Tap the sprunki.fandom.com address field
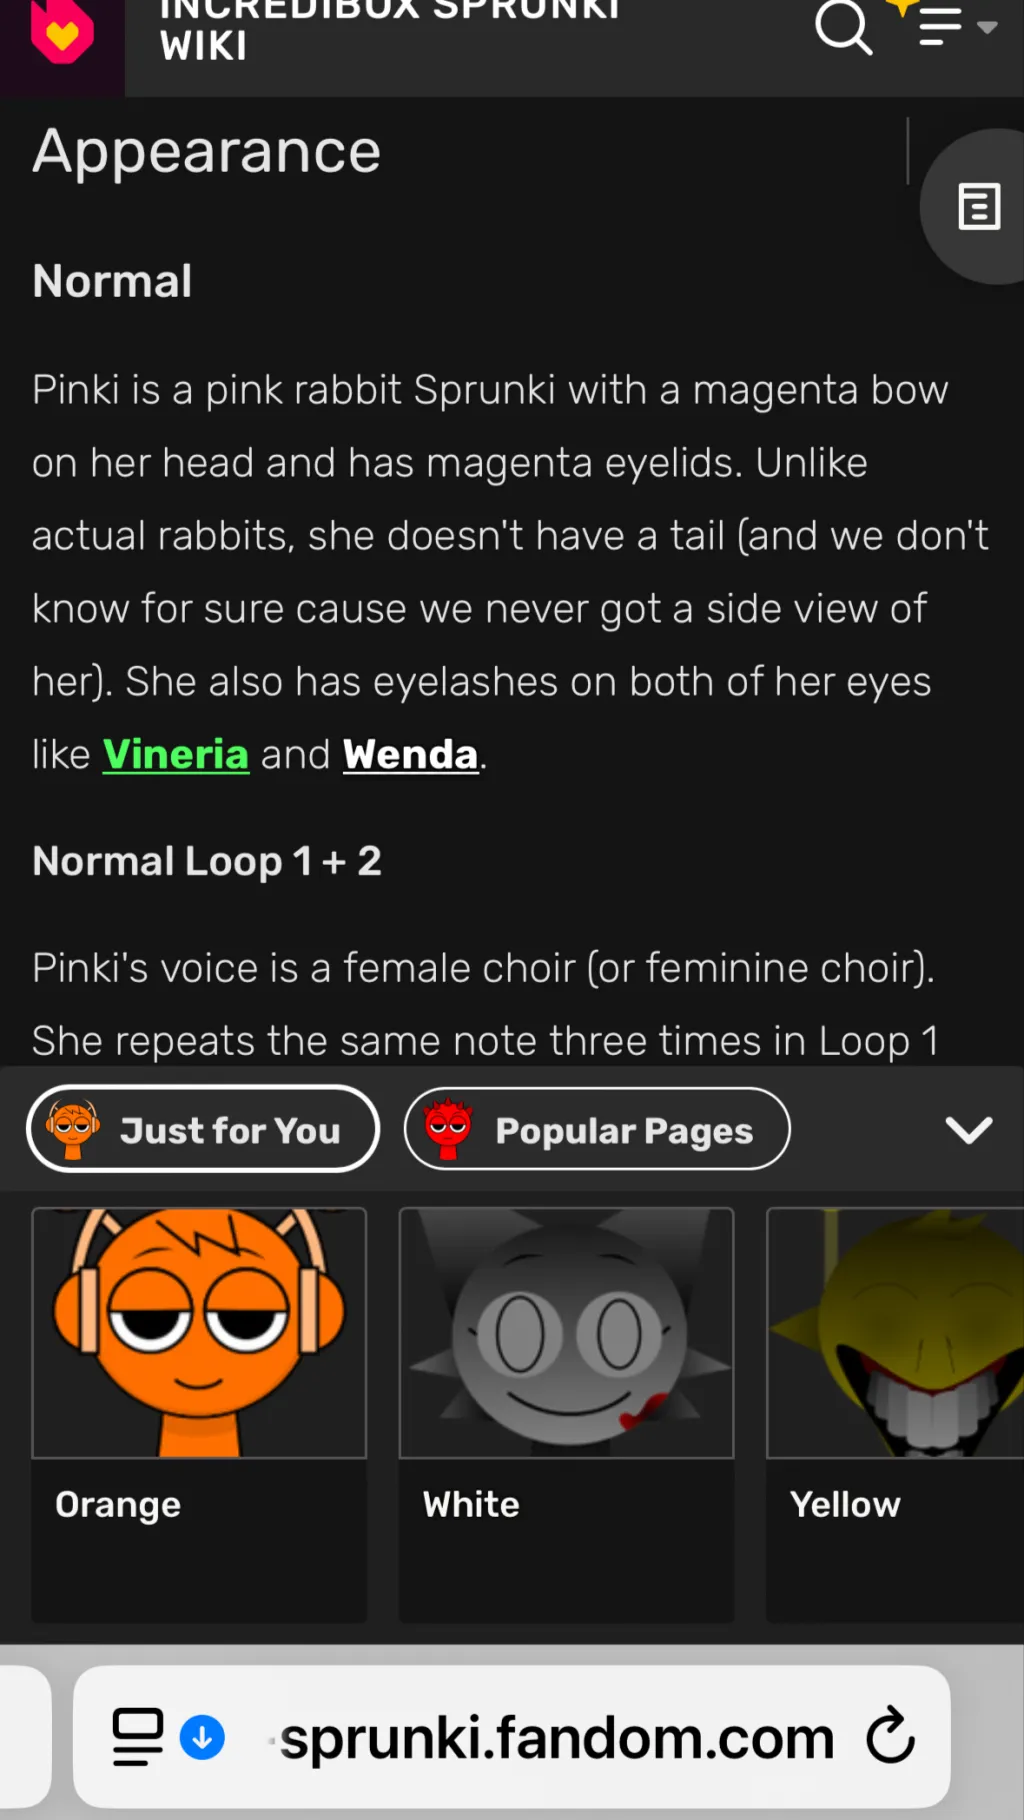 [x=512, y=1737]
